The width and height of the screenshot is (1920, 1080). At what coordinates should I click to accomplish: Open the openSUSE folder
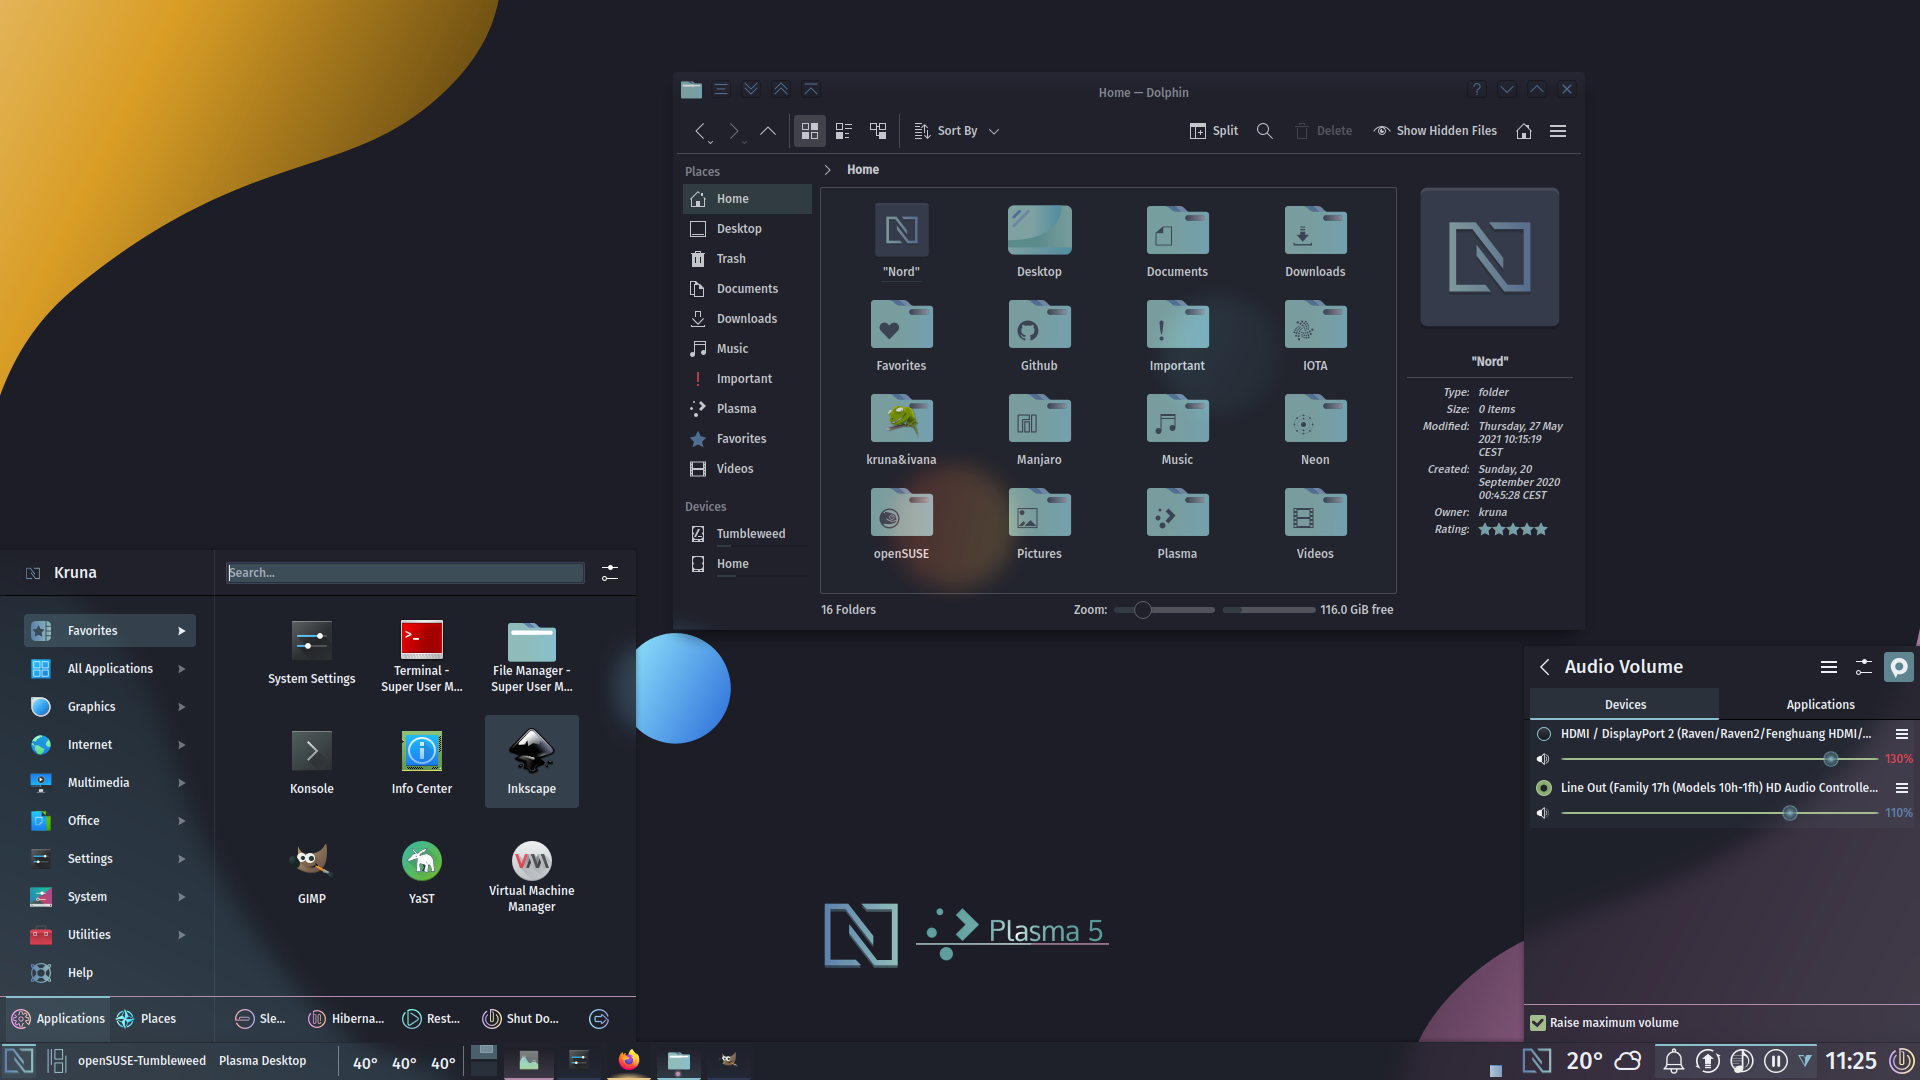(x=901, y=525)
